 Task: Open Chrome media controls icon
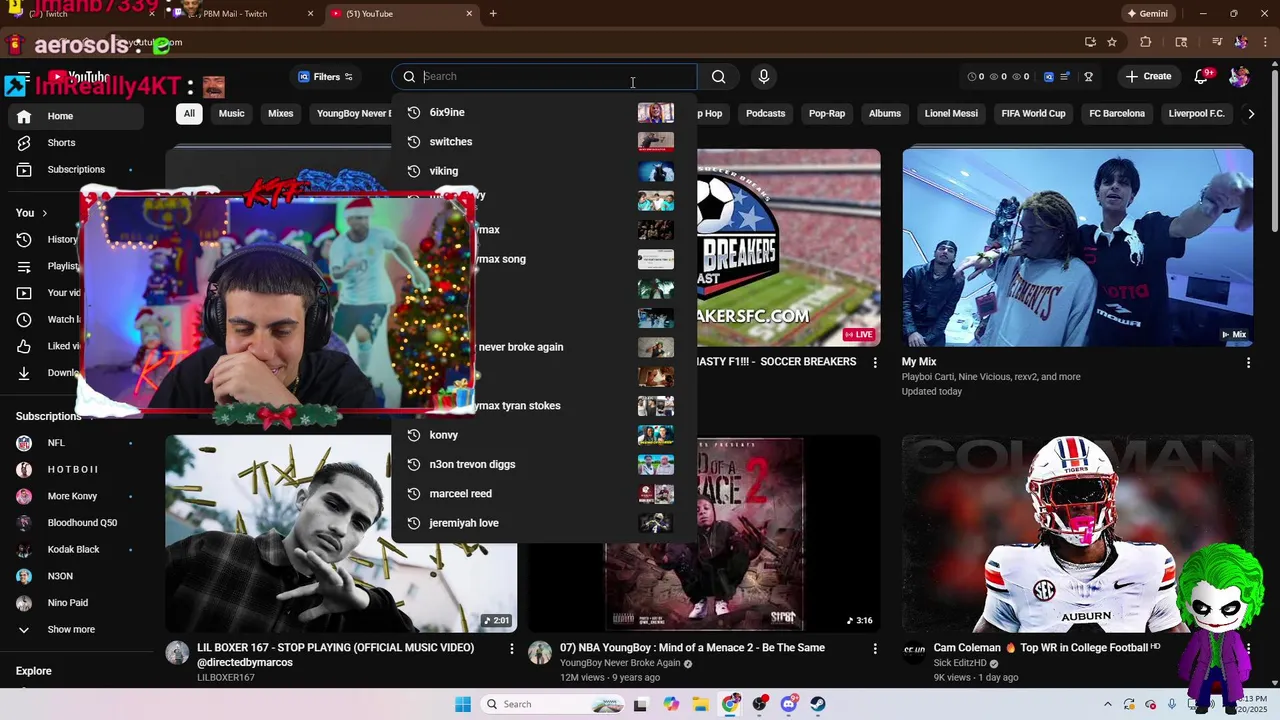(x=1217, y=42)
